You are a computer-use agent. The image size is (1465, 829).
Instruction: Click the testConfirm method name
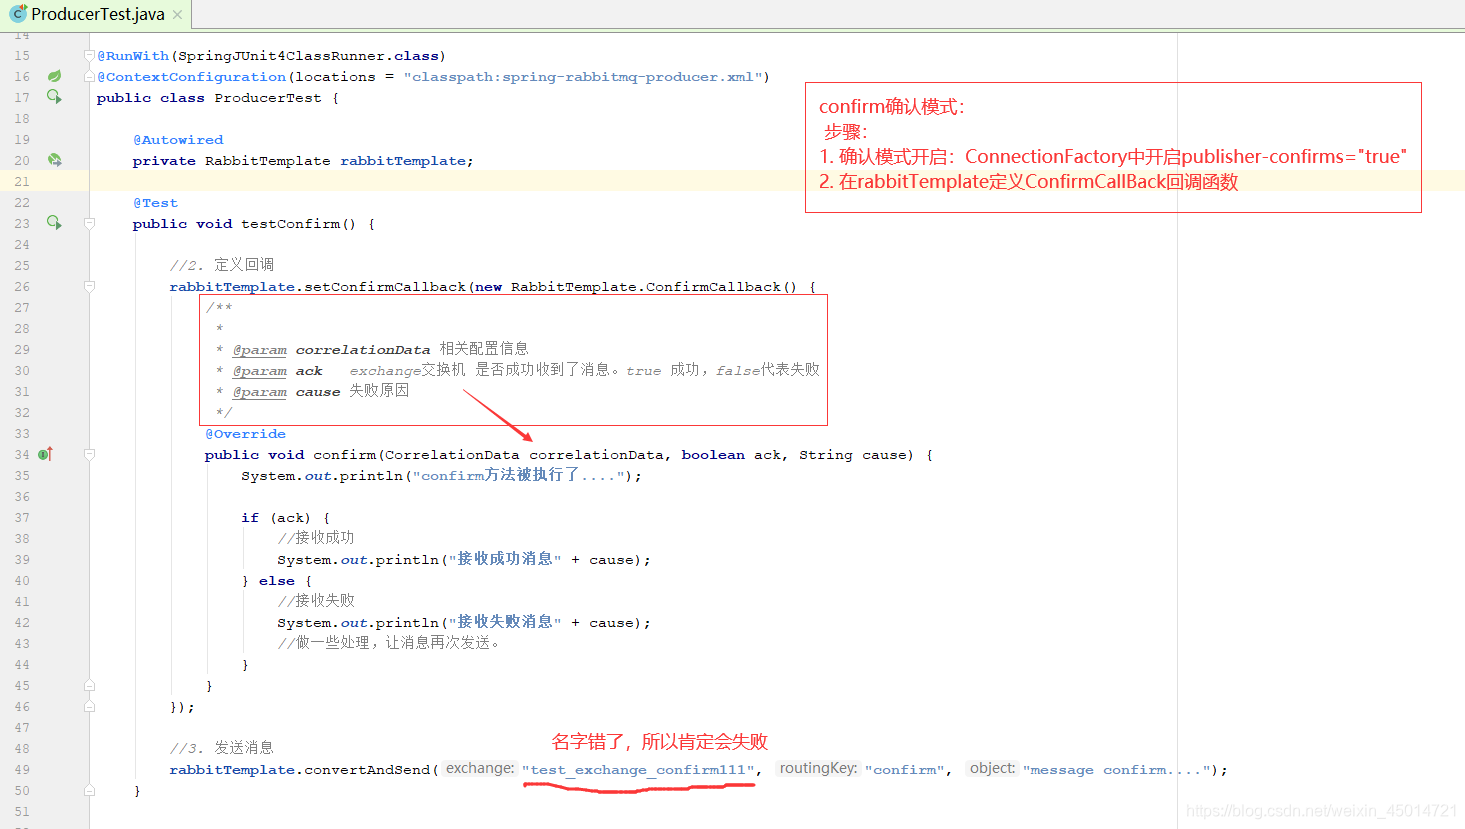[290, 224]
